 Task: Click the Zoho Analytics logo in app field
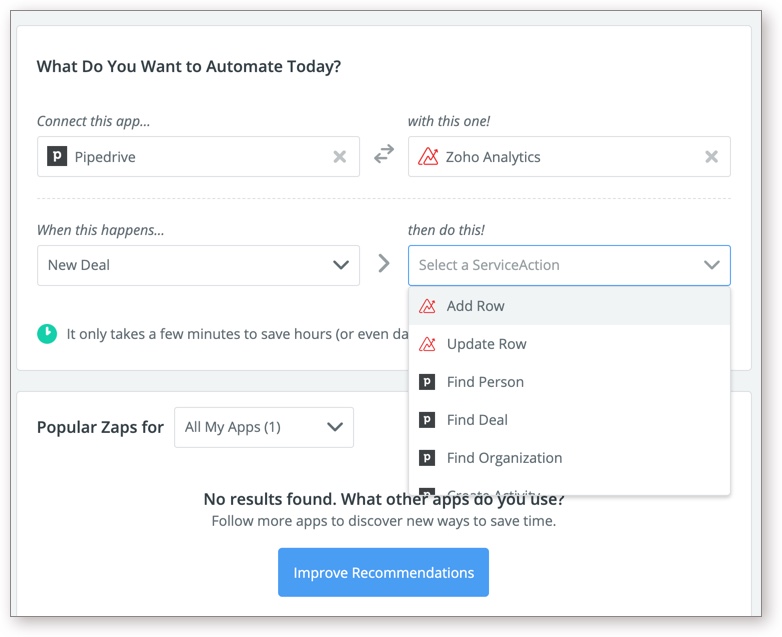coord(428,157)
